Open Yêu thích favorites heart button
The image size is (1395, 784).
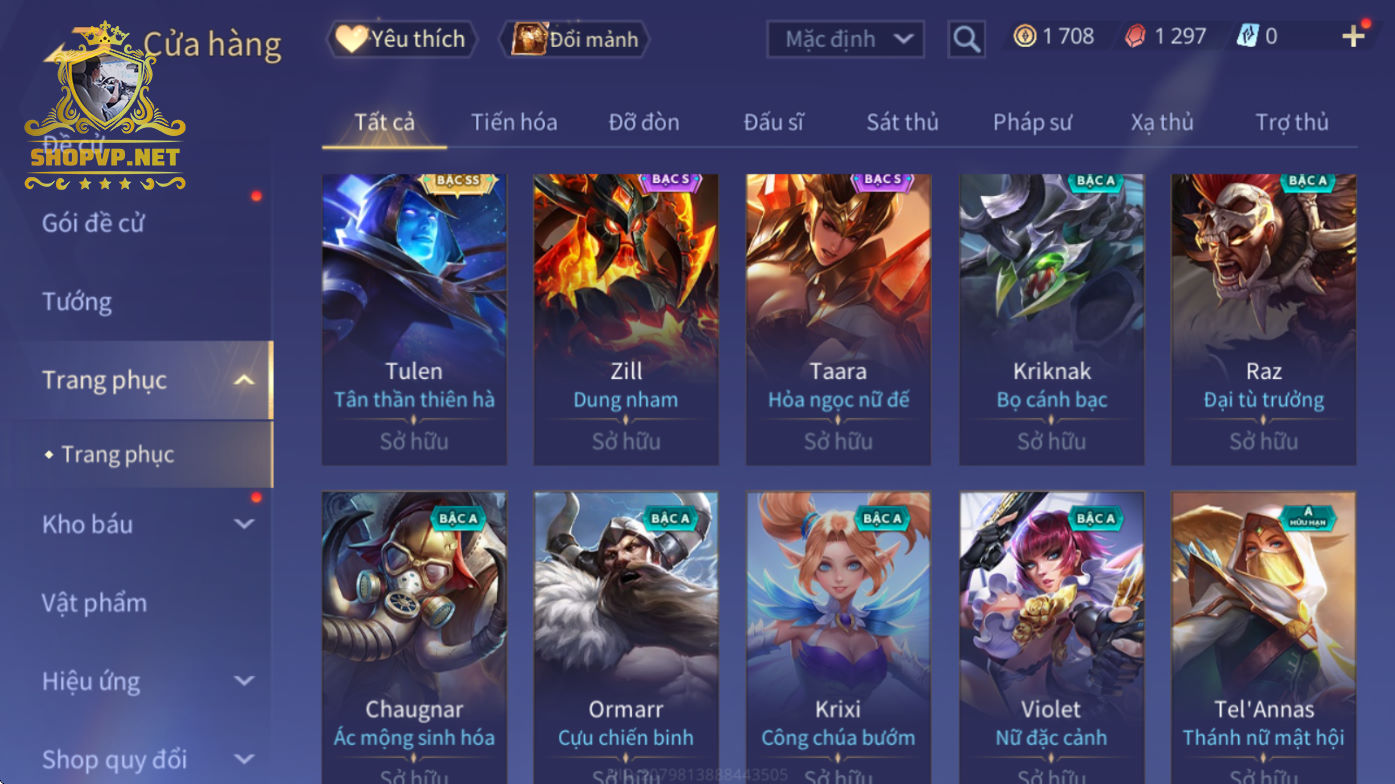(401, 39)
